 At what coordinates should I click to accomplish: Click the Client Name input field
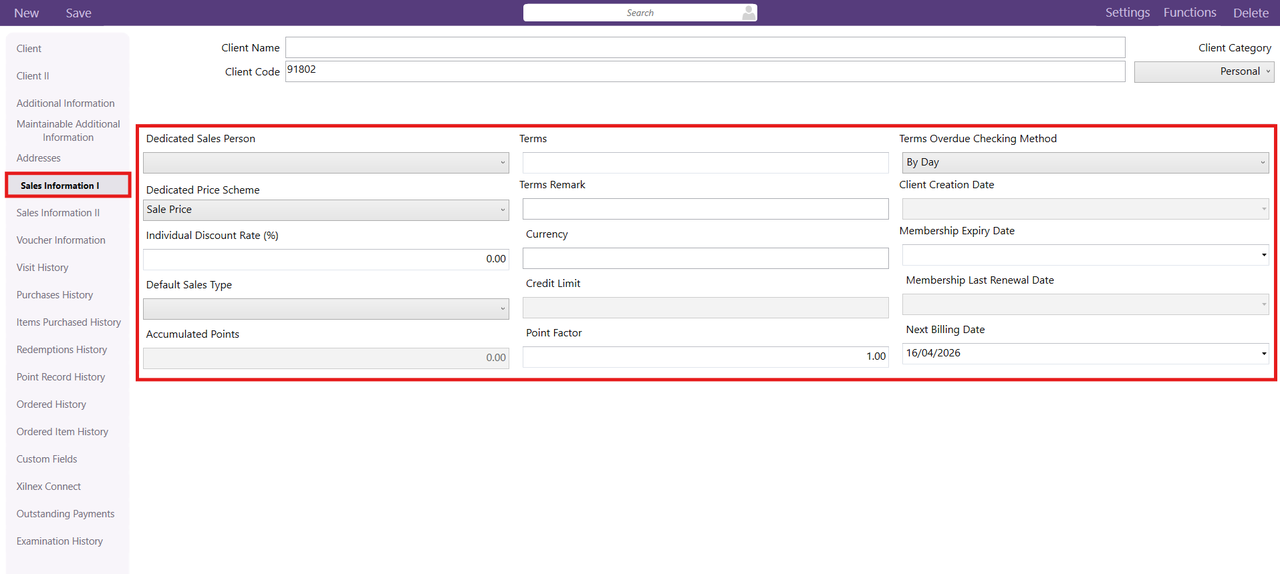point(704,48)
